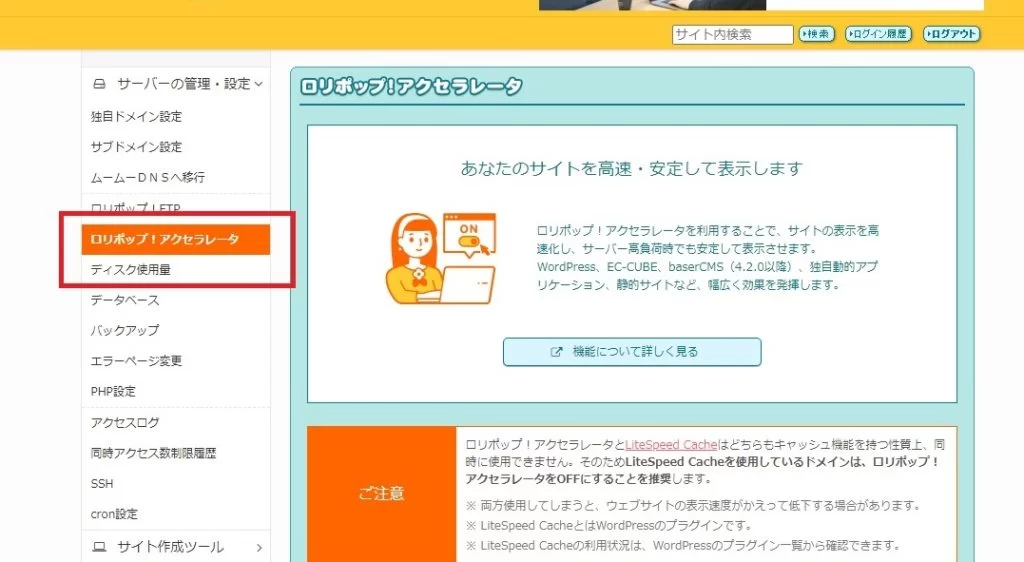1024x562 pixels.
Task: Click the ご注意 orange label
Action: [381, 493]
